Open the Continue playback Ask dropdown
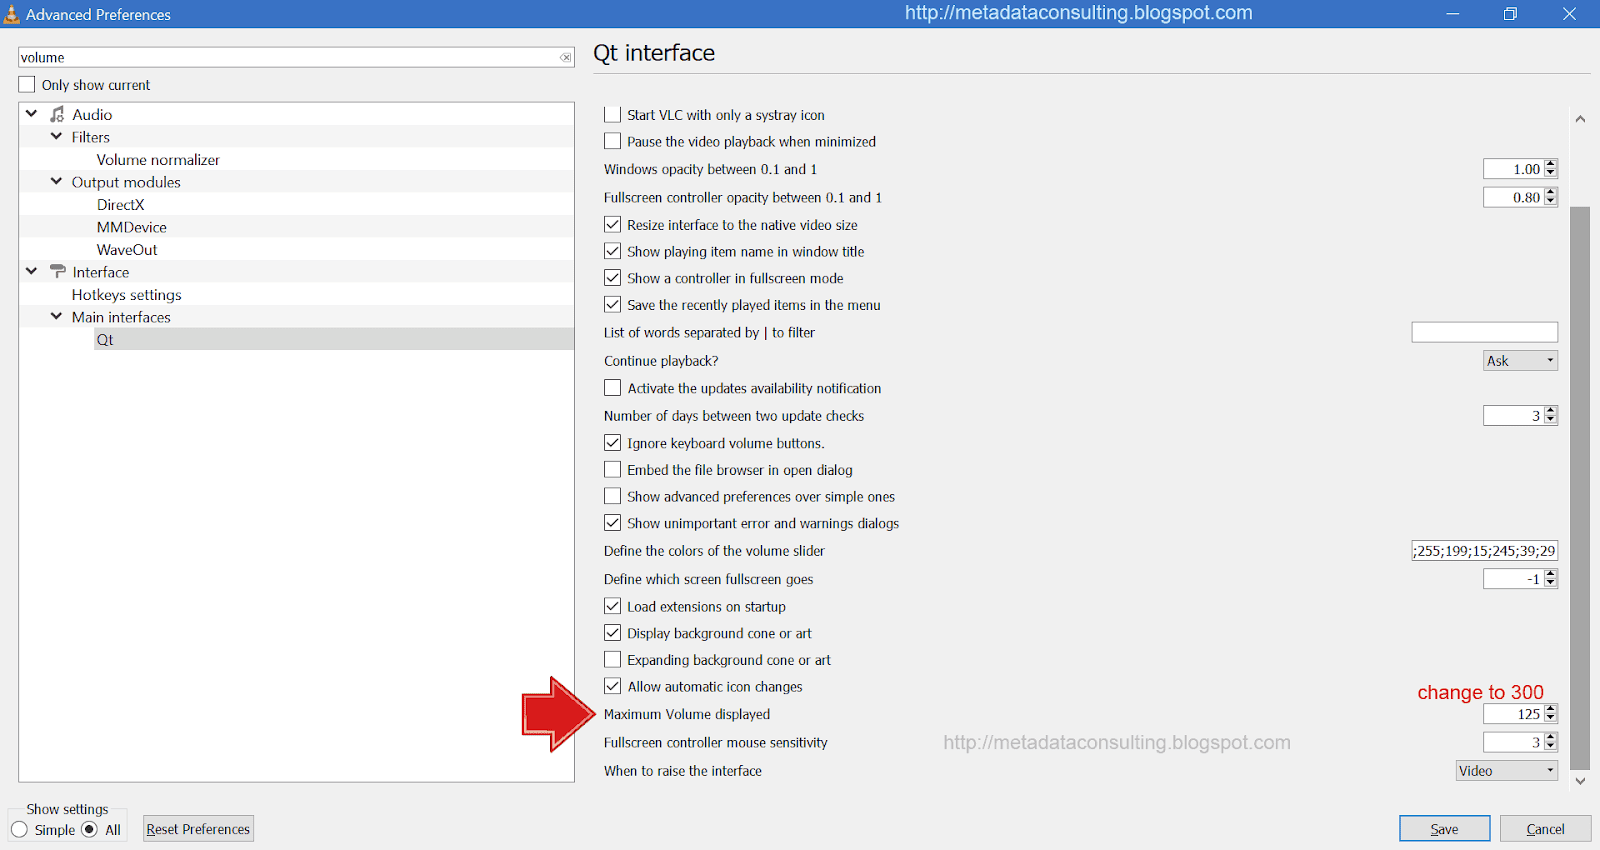The width and height of the screenshot is (1600, 850). tap(1520, 361)
